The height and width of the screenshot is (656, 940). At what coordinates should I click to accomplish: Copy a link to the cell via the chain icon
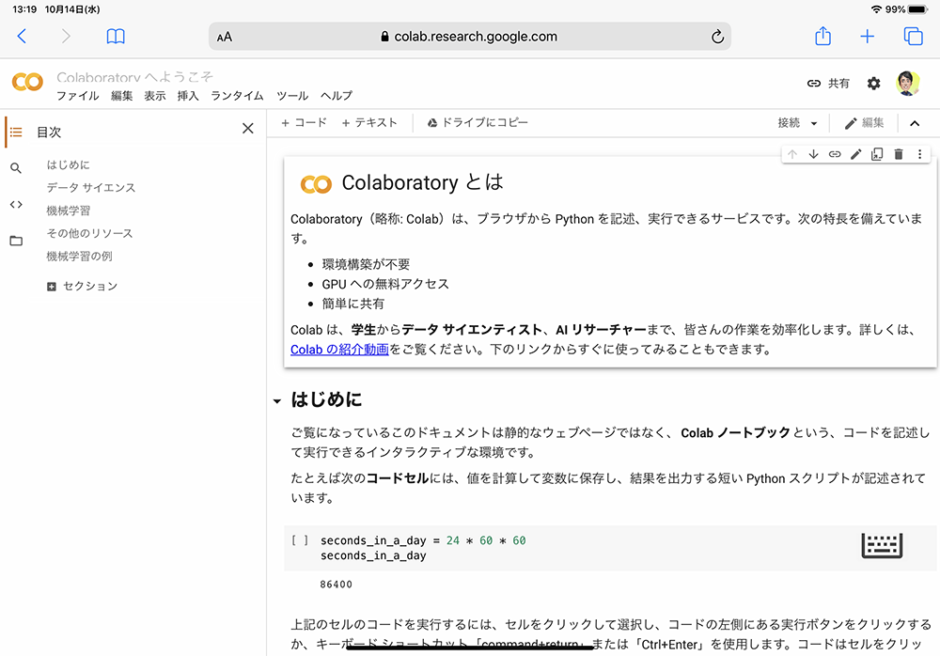tap(834, 154)
